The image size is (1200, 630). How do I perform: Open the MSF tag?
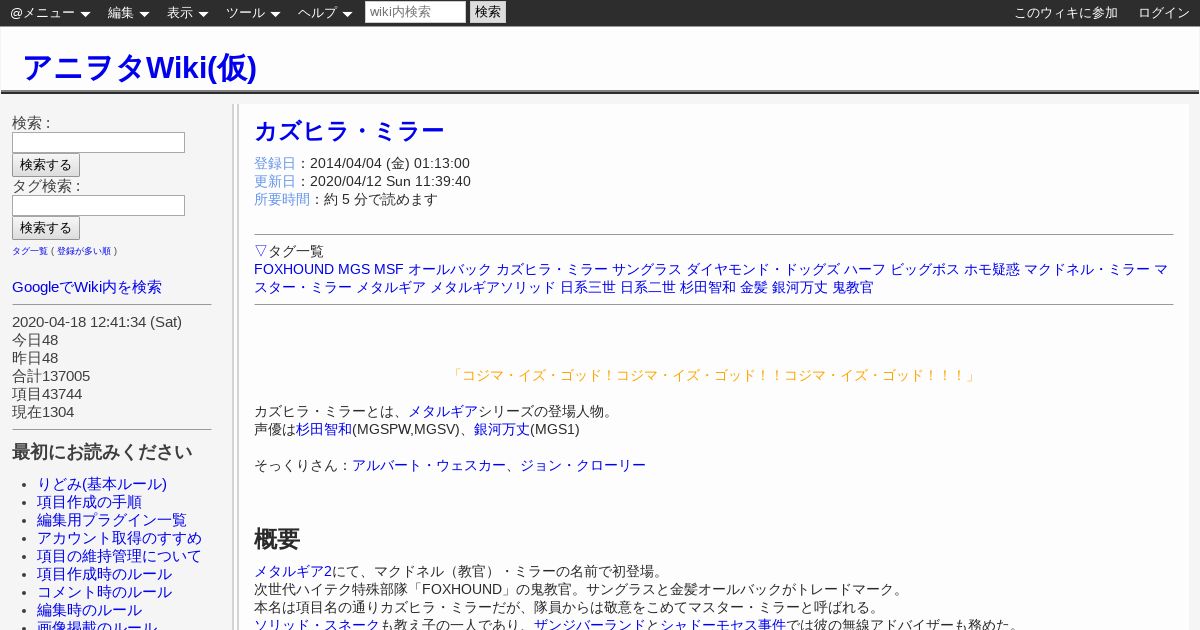tap(389, 269)
